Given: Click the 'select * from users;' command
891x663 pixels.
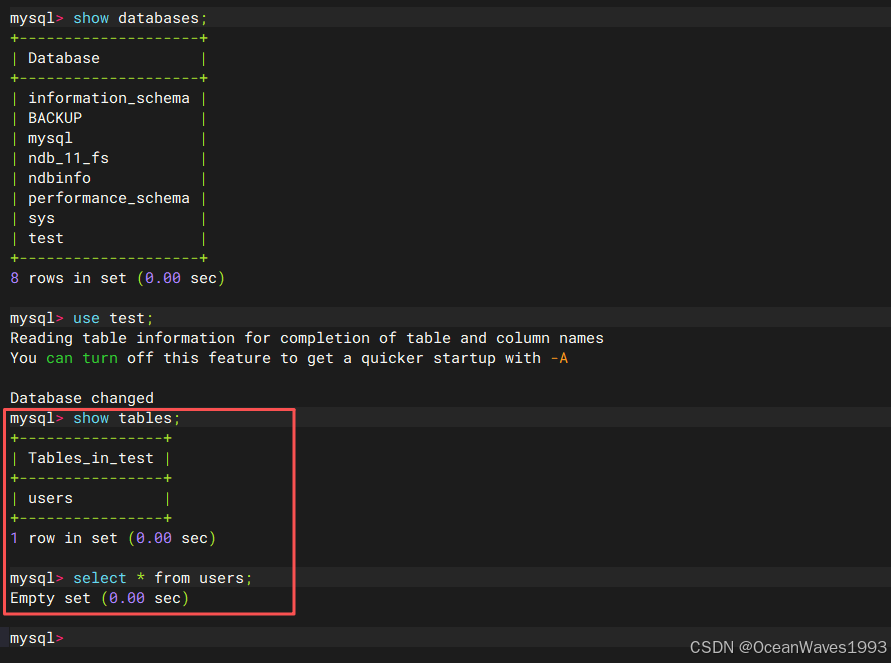Looking at the screenshot, I should tap(163, 578).
